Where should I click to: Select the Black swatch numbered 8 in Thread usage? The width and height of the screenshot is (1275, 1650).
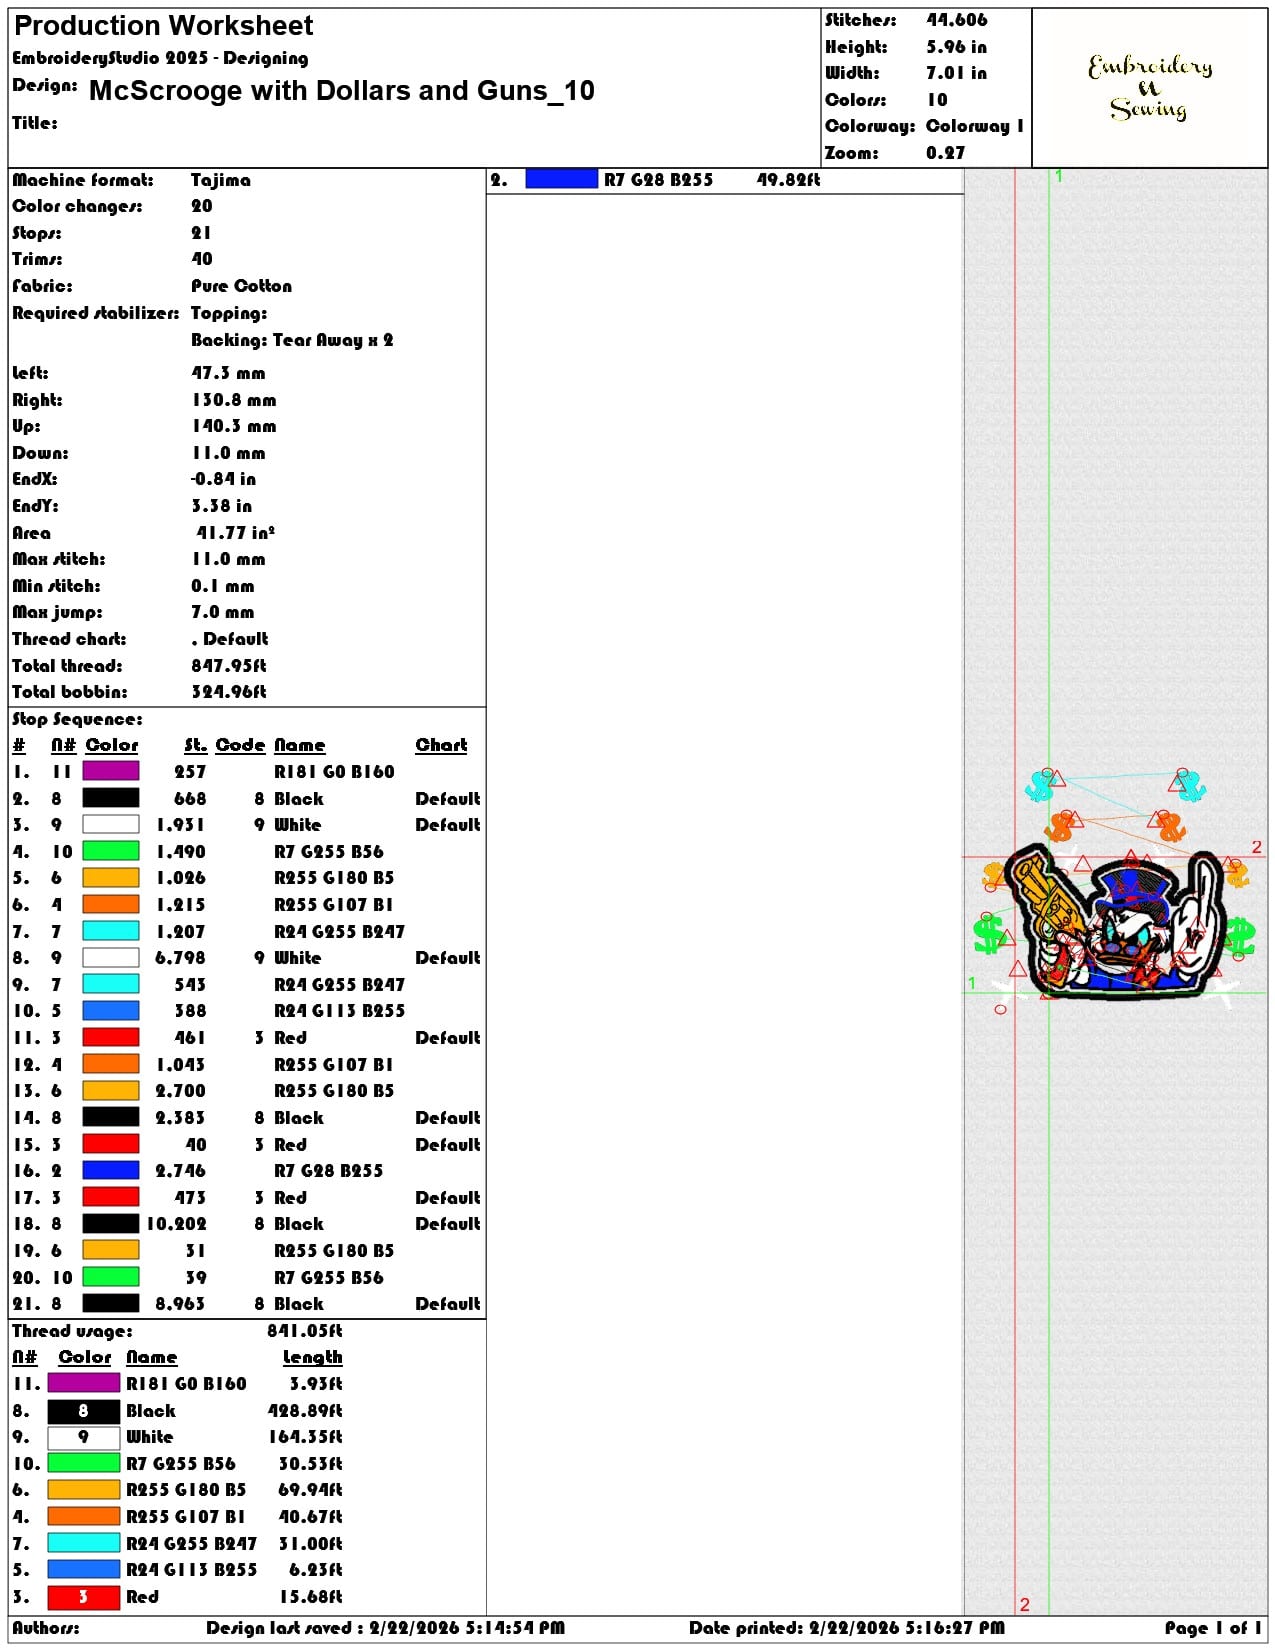coord(84,1410)
